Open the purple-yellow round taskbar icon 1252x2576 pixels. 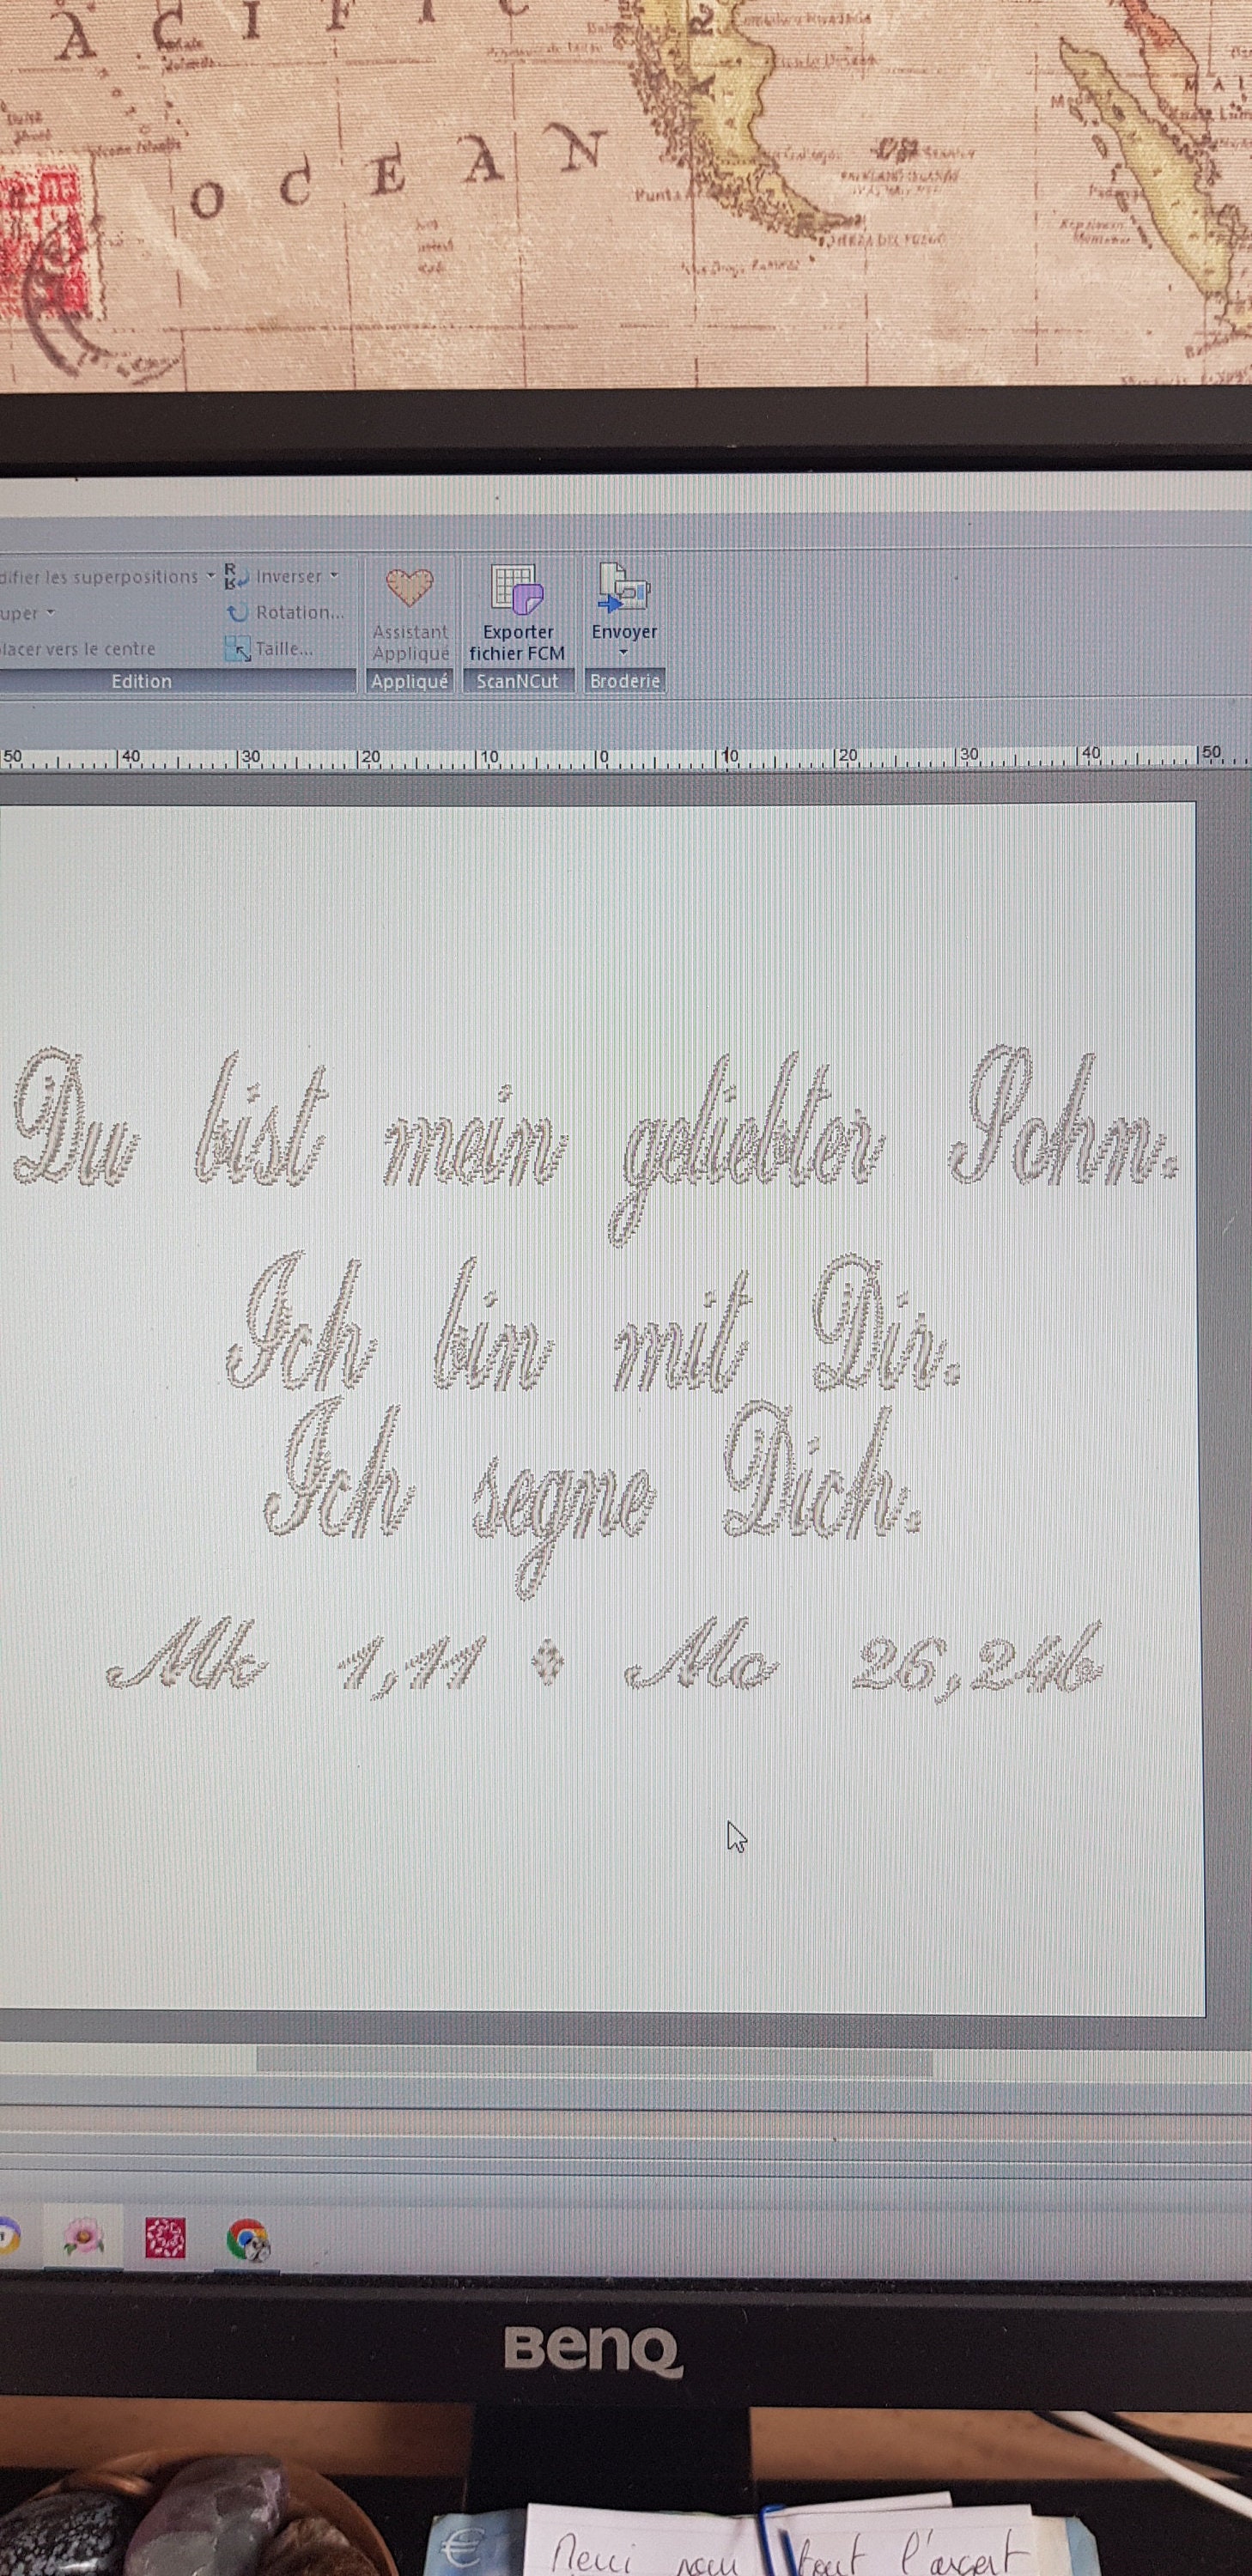coord(8,2236)
